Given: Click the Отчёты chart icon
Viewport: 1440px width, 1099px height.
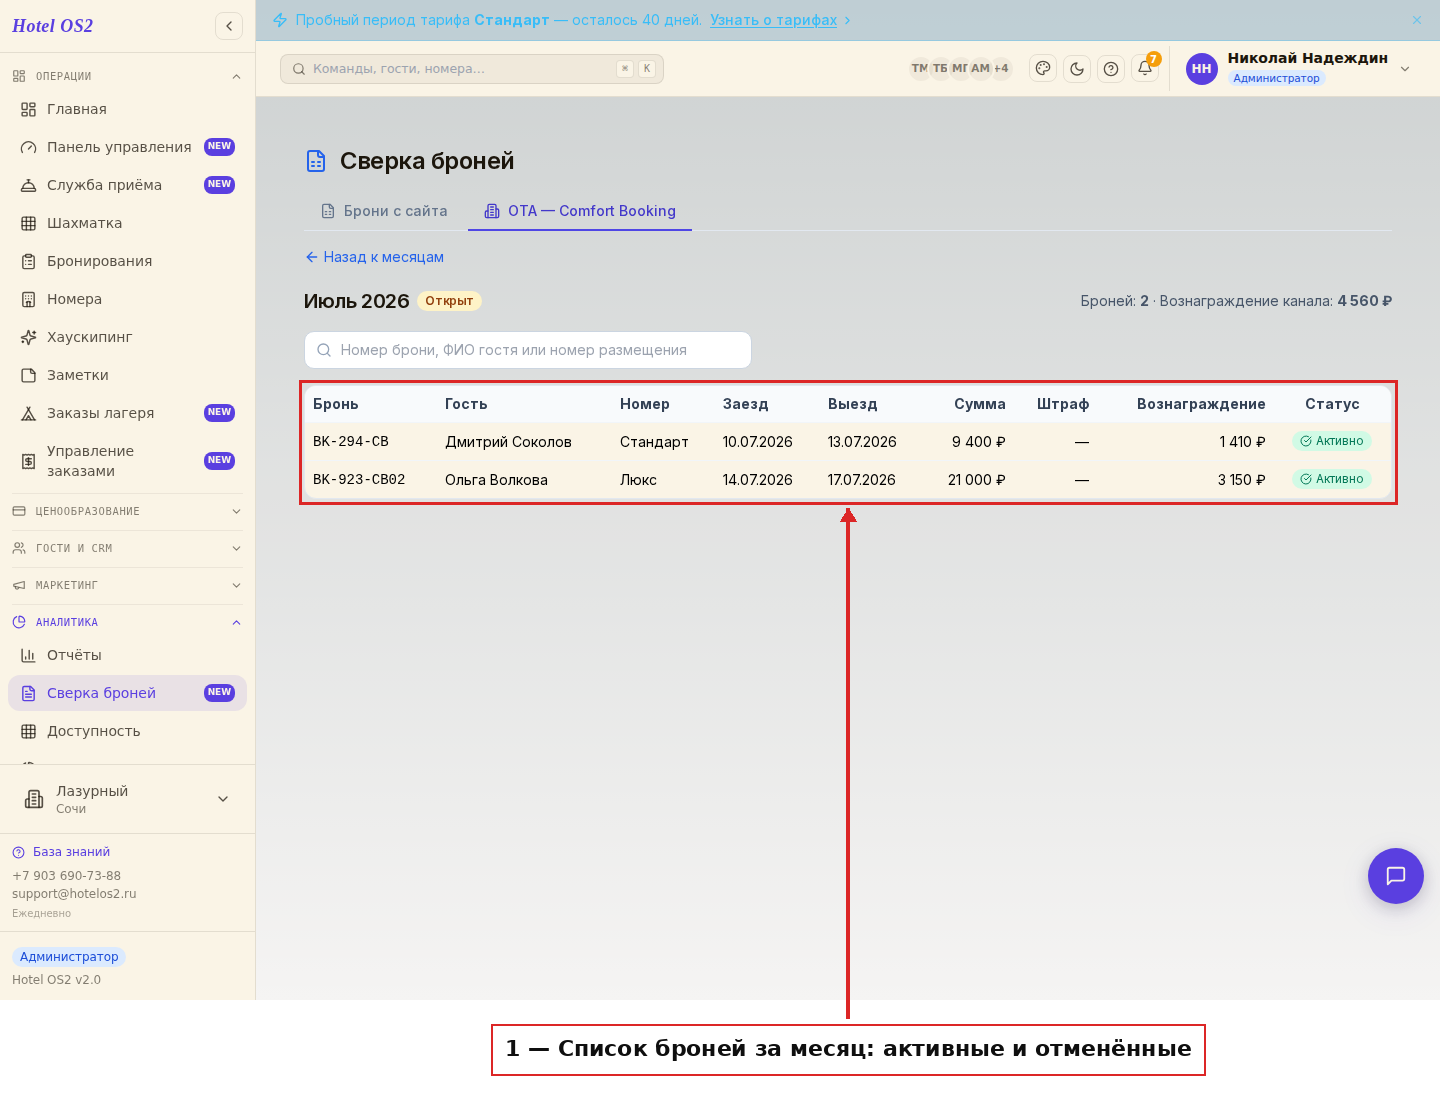Looking at the screenshot, I should click(x=29, y=655).
